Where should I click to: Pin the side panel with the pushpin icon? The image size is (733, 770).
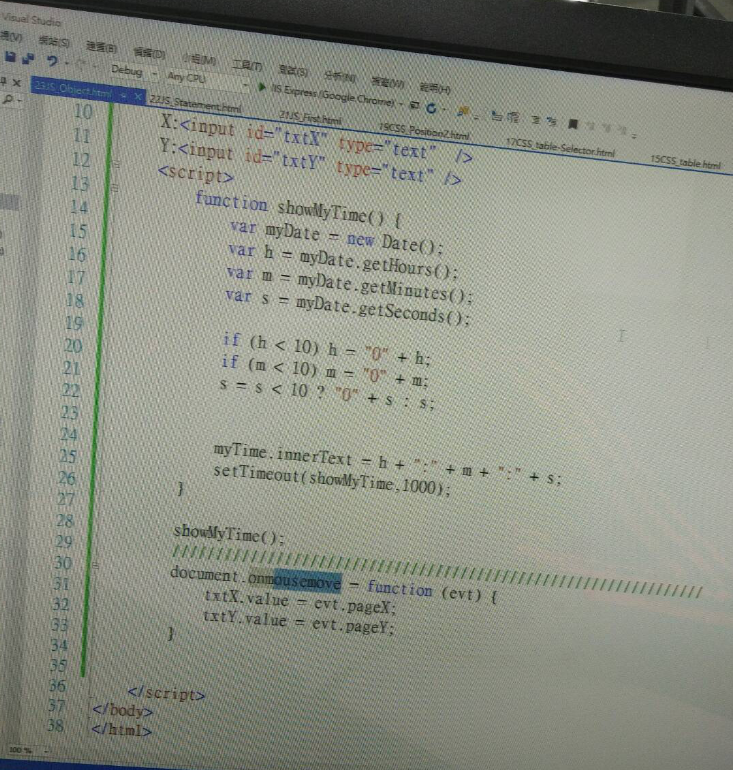(x=3, y=80)
